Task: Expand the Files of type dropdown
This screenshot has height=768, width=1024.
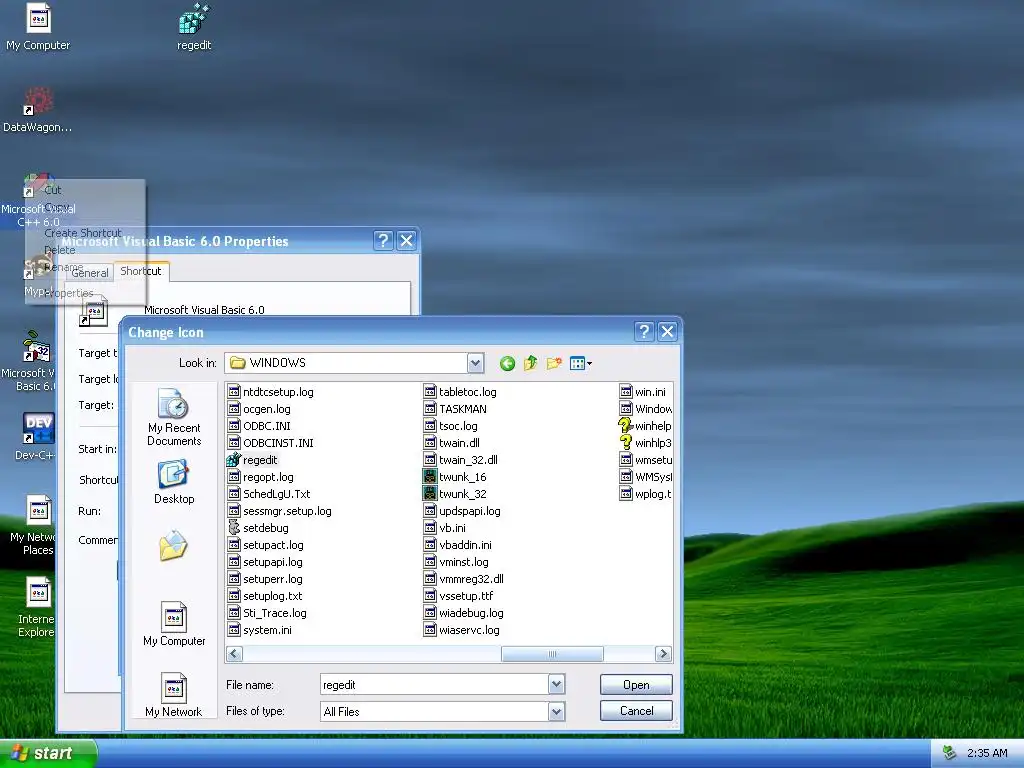Action: point(556,711)
